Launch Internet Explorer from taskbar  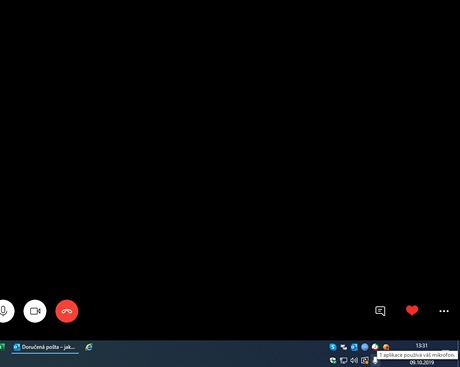89,347
